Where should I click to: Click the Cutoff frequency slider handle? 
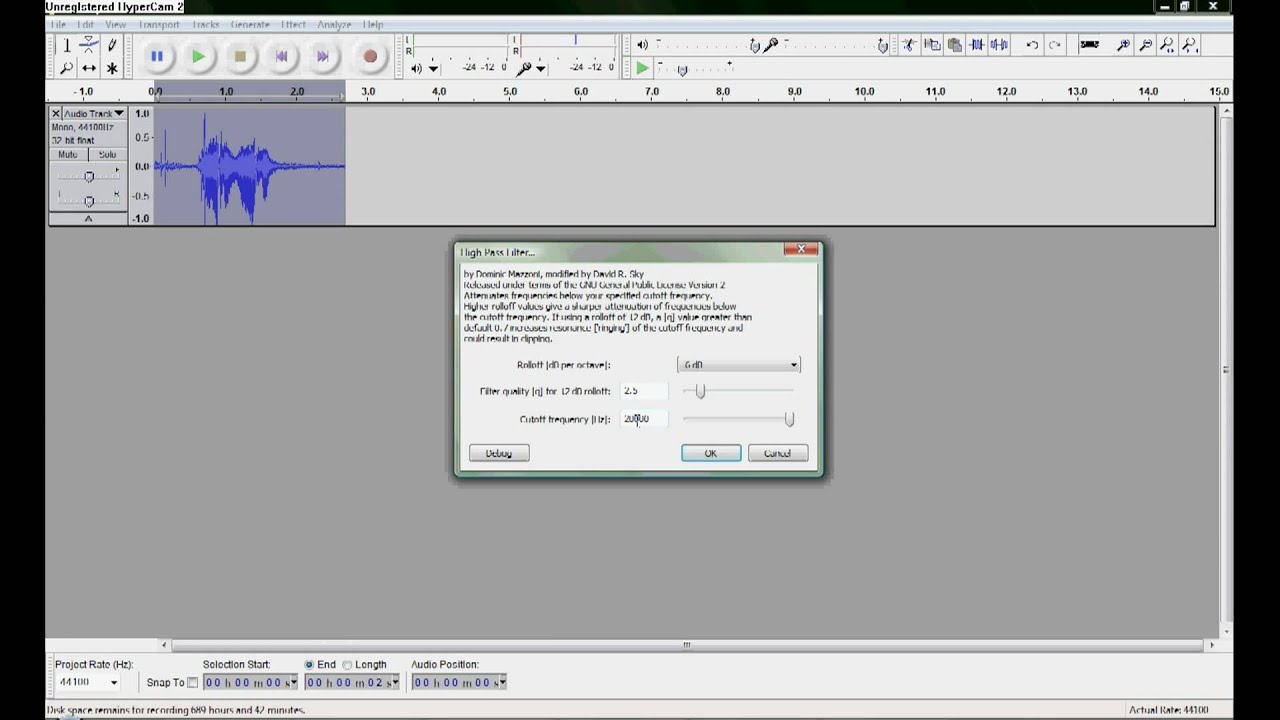click(789, 419)
